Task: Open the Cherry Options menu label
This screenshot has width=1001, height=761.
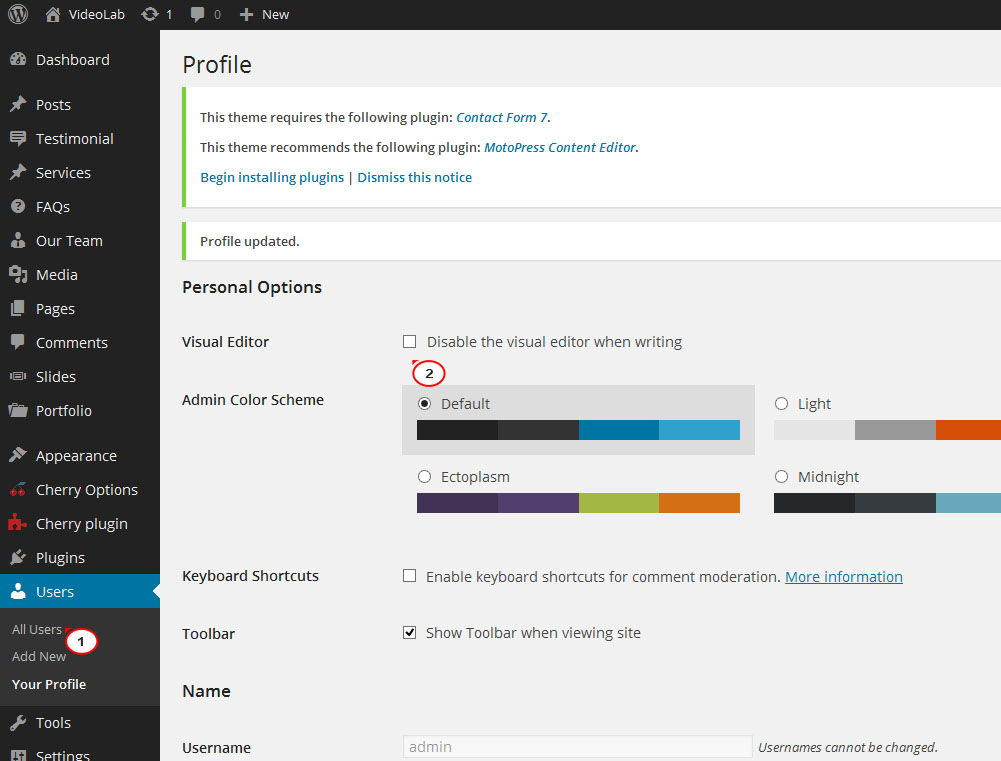Action: tap(87, 490)
